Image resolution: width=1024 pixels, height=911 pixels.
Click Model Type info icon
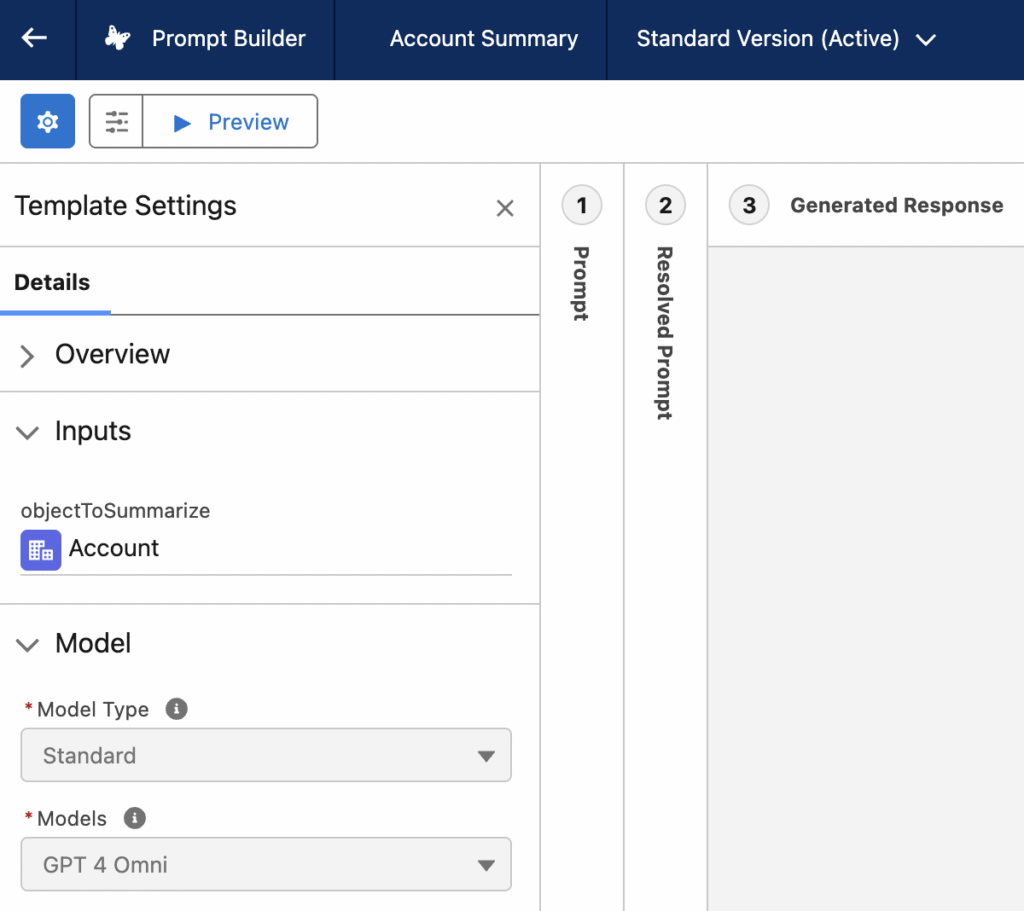tap(176, 709)
